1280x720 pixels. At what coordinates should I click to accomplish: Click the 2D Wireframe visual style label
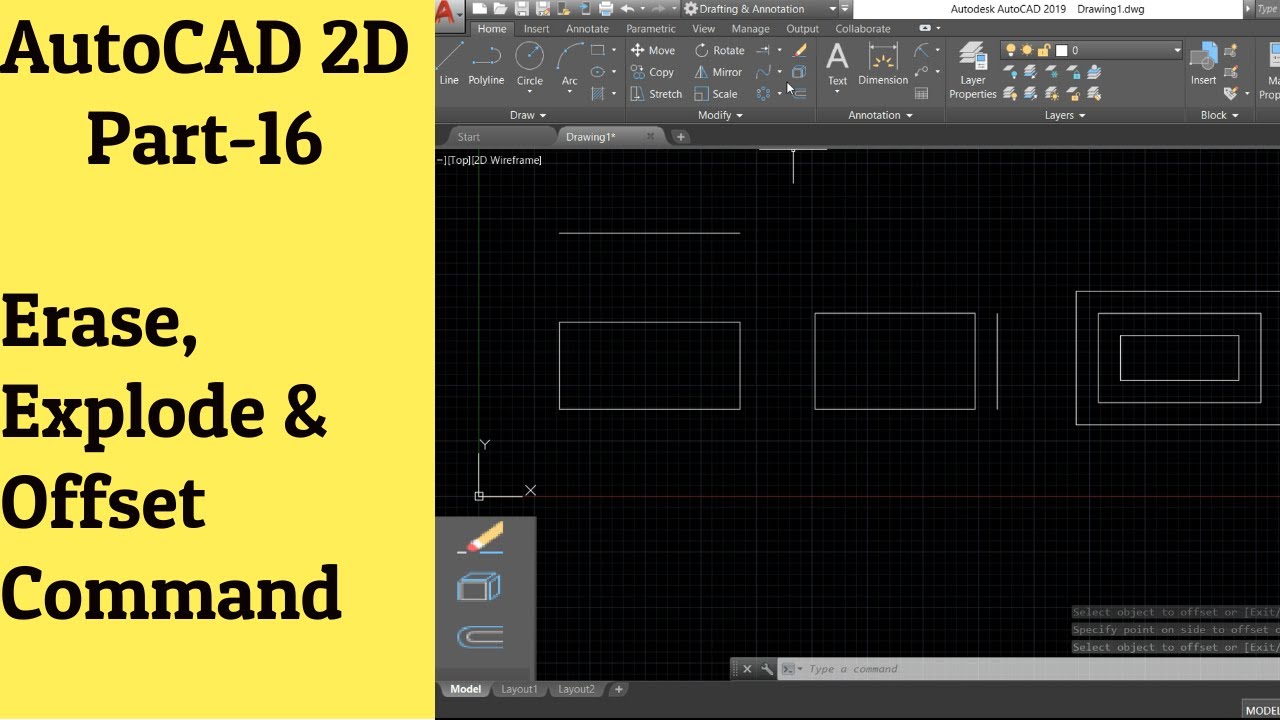coord(506,160)
